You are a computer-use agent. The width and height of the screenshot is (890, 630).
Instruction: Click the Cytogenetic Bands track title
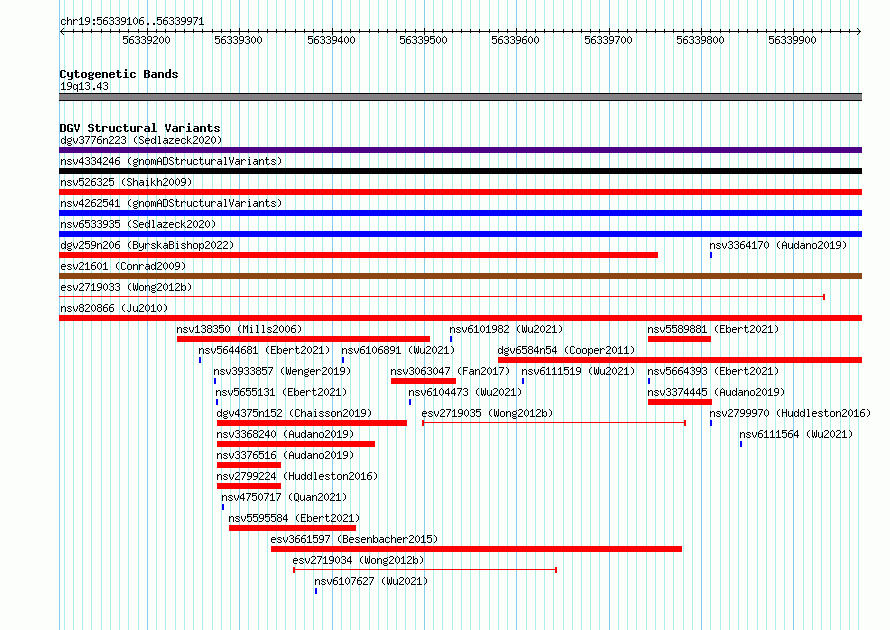(119, 74)
